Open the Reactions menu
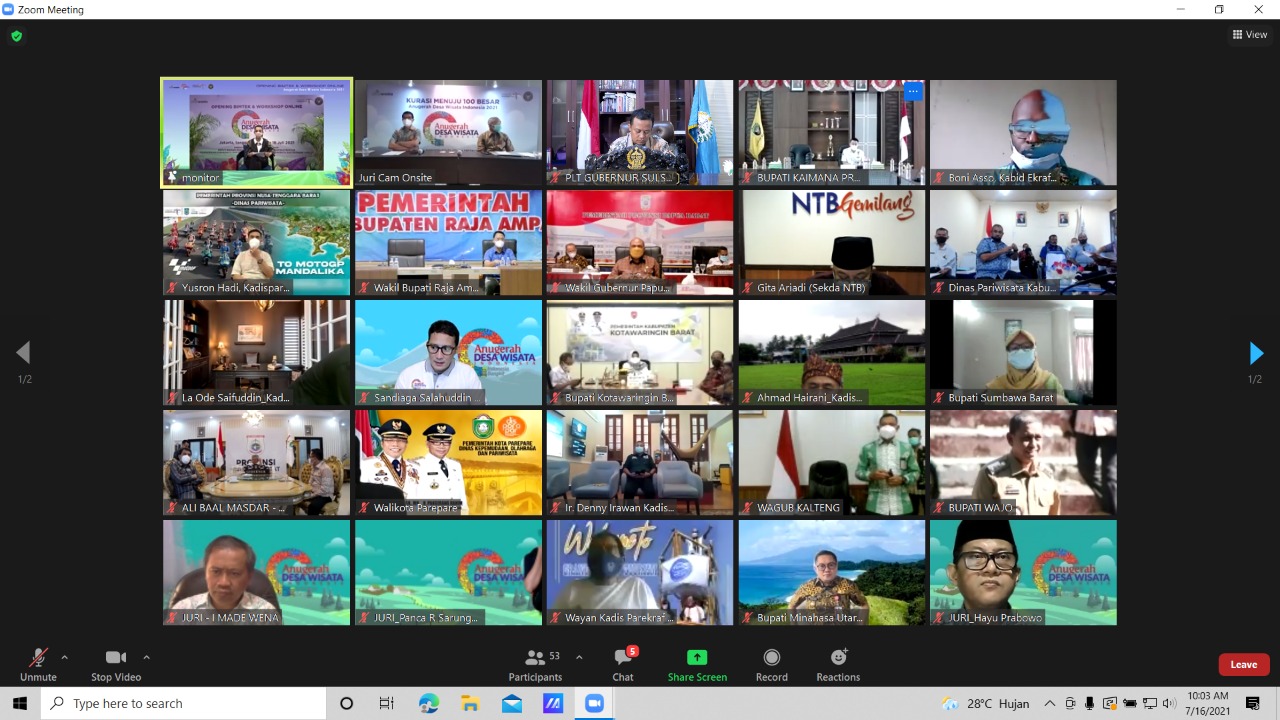The width and height of the screenshot is (1280, 720). (x=838, y=664)
